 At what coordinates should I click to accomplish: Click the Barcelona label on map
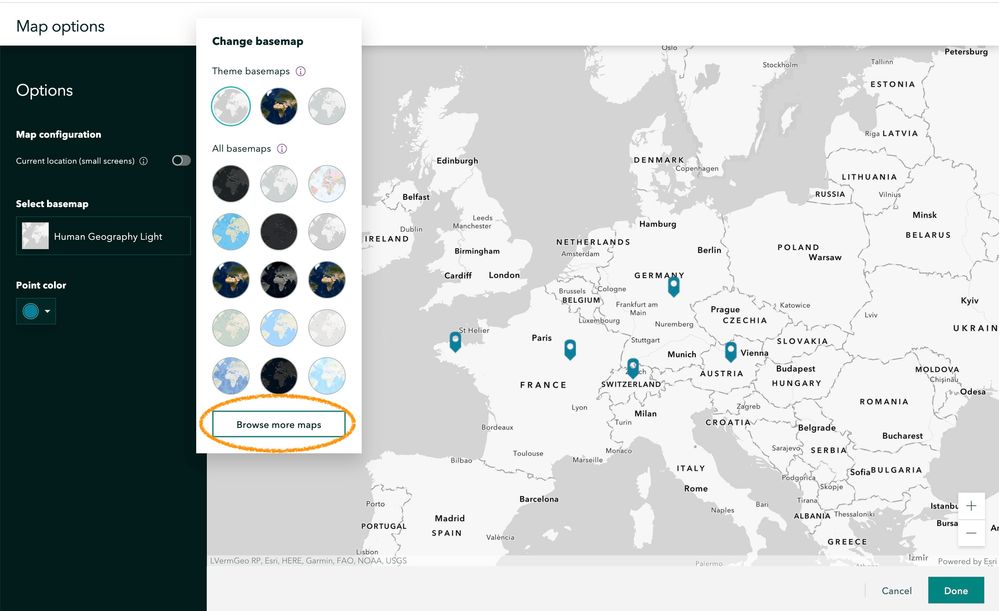538,499
